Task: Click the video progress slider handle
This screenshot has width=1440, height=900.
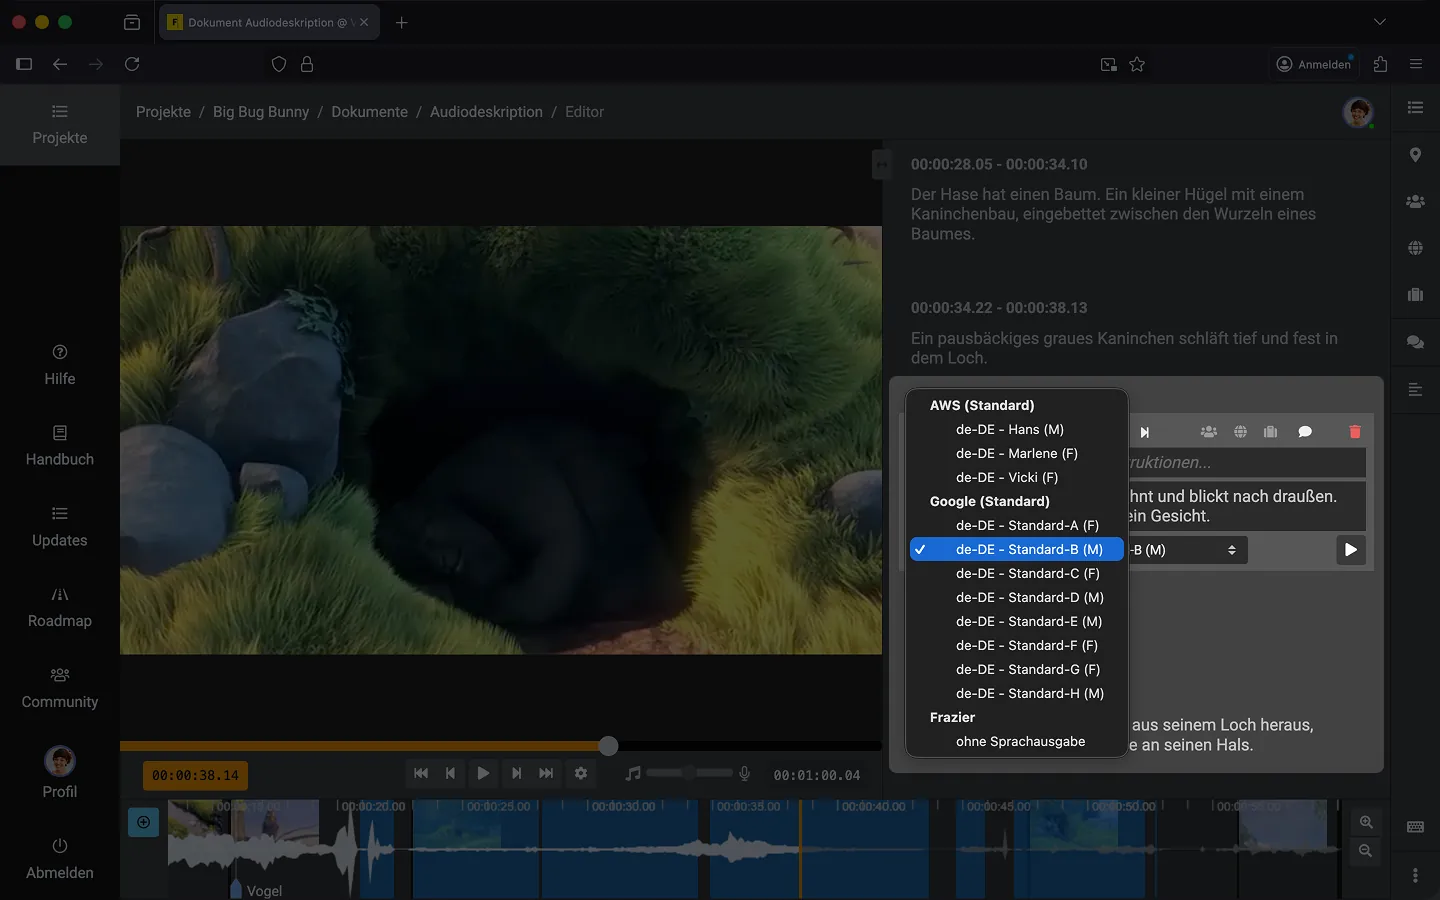Action: click(x=608, y=746)
